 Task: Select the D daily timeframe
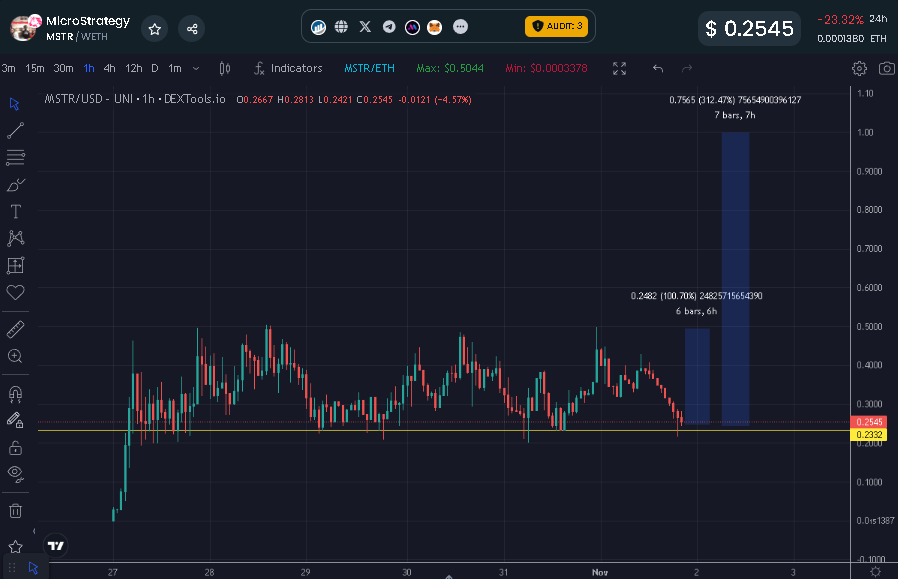(155, 68)
